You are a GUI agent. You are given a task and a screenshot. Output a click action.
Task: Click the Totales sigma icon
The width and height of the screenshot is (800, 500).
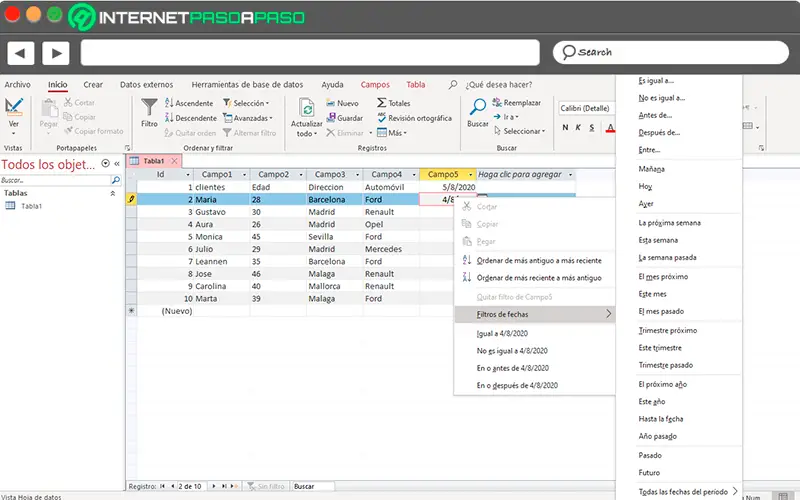381,103
